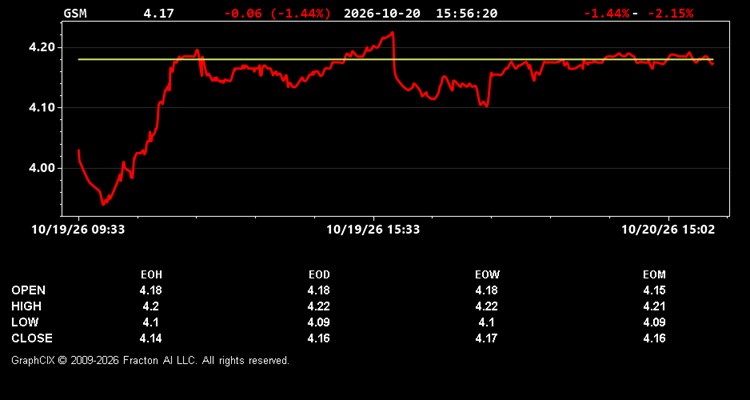Click the EOW HIGH value 4.22
750x400 pixels.
(486, 306)
